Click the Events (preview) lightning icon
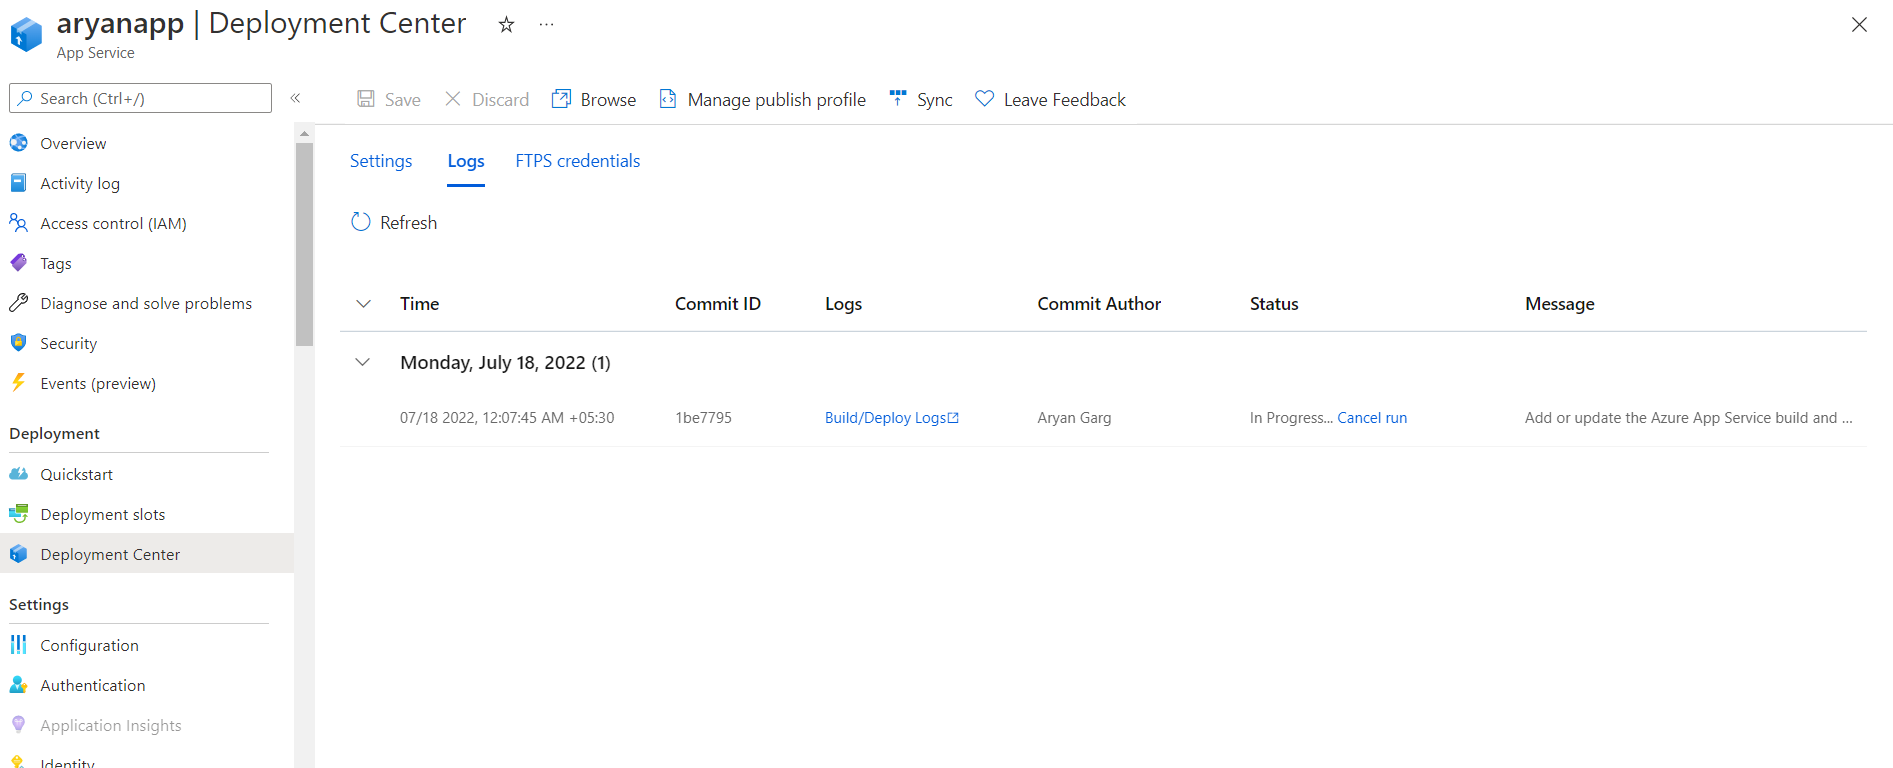Image resolution: width=1893 pixels, height=768 pixels. 19,383
